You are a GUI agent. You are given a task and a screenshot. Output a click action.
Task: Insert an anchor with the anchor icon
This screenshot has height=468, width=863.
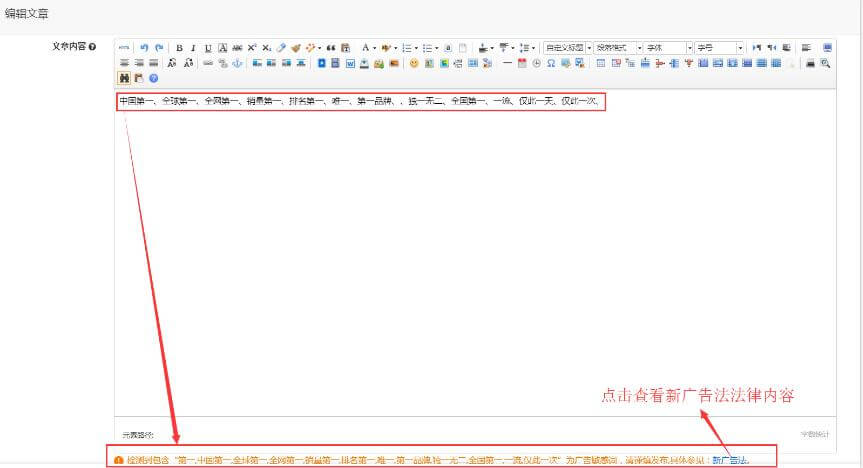tap(237, 63)
